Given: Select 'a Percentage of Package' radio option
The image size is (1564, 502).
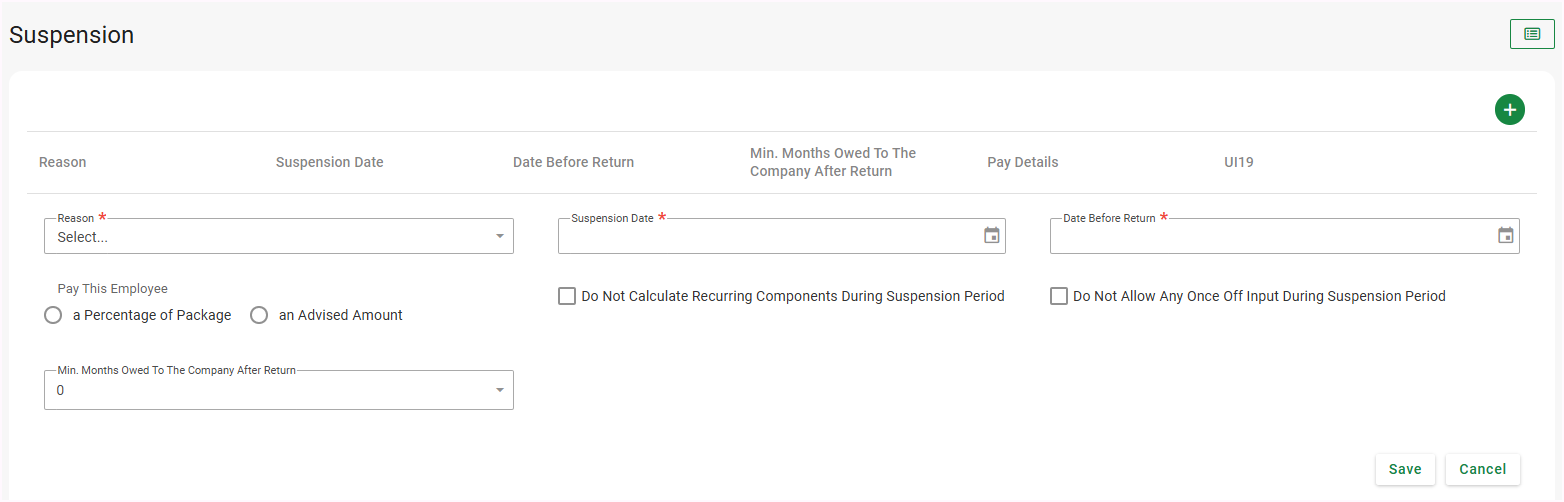Looking at the screenshot, I should (54, 315).
